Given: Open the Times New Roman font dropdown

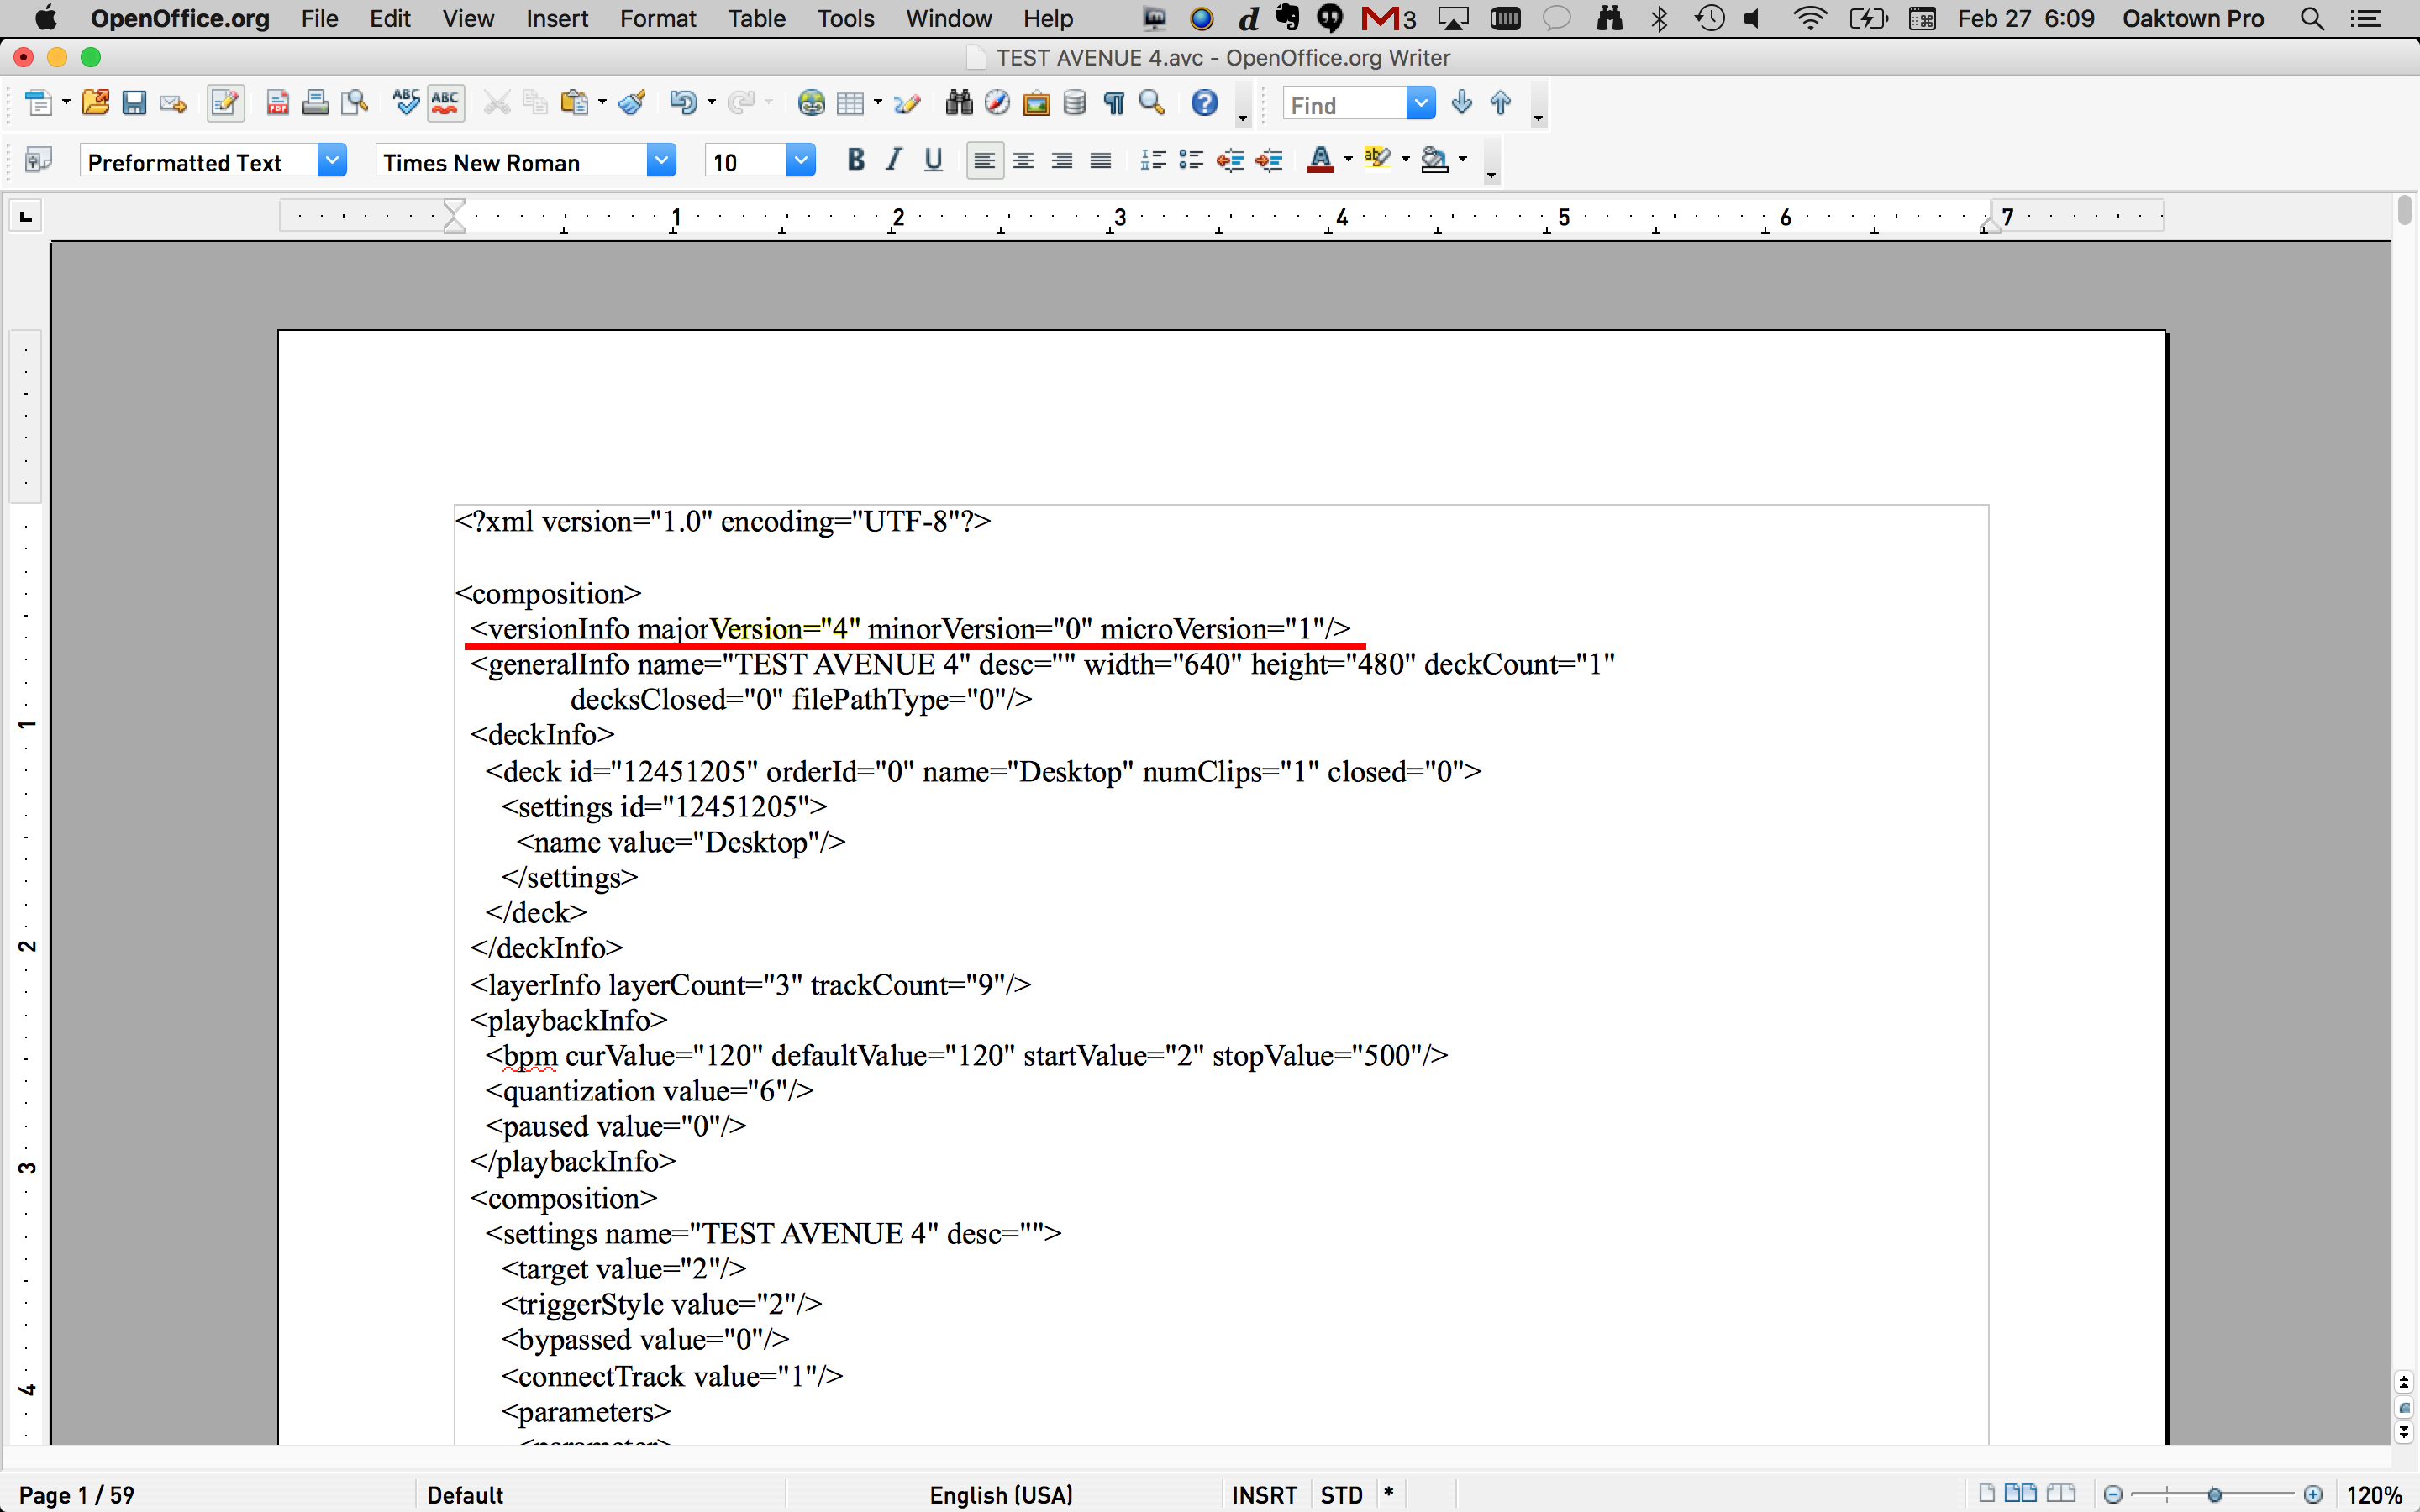Looking at the screenshot, I should 661,160.
